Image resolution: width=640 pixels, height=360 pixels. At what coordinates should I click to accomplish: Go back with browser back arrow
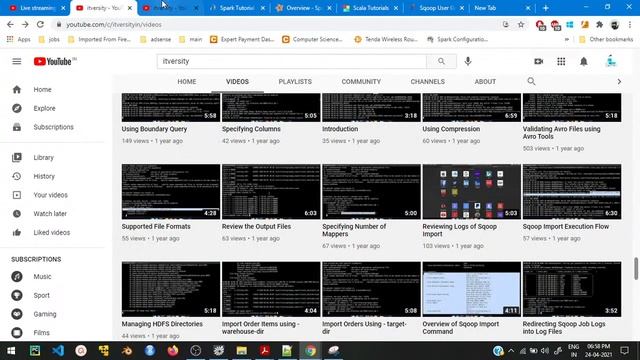(x=11, y=24)
